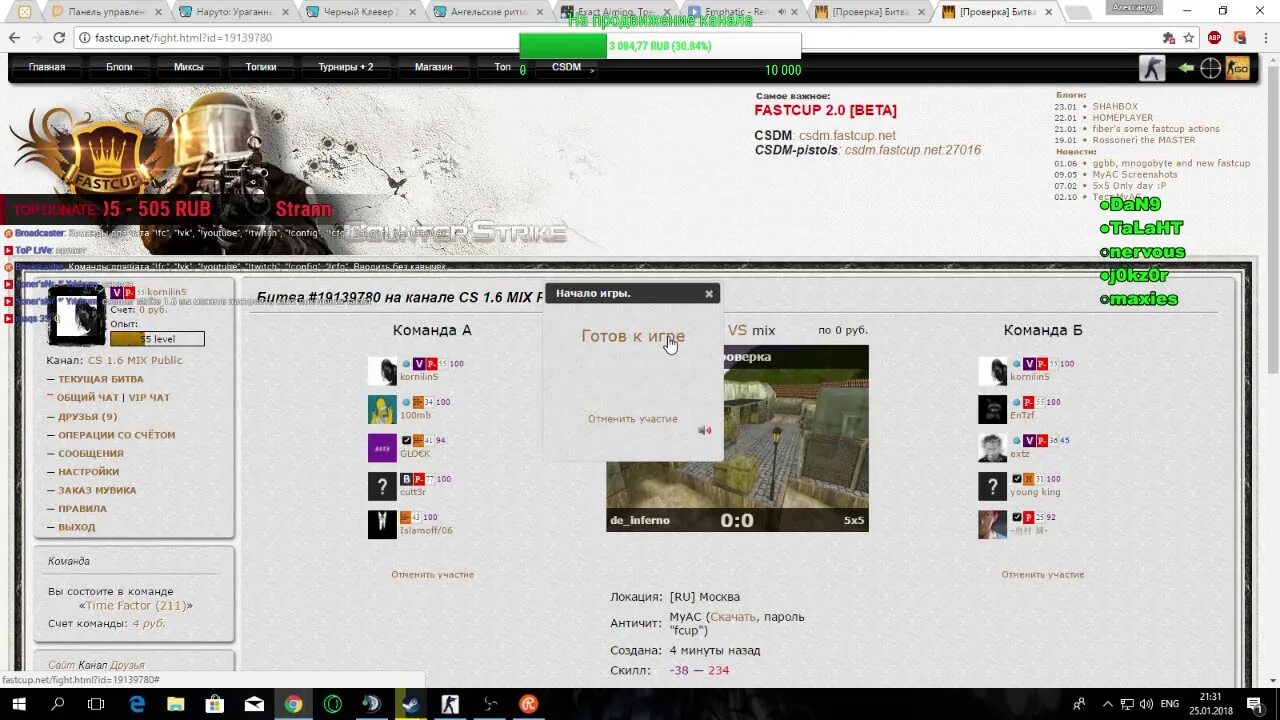Click kornilin5 avatar in Команда А
Viewport: 1280px width, 720px height.
point(382,371)
